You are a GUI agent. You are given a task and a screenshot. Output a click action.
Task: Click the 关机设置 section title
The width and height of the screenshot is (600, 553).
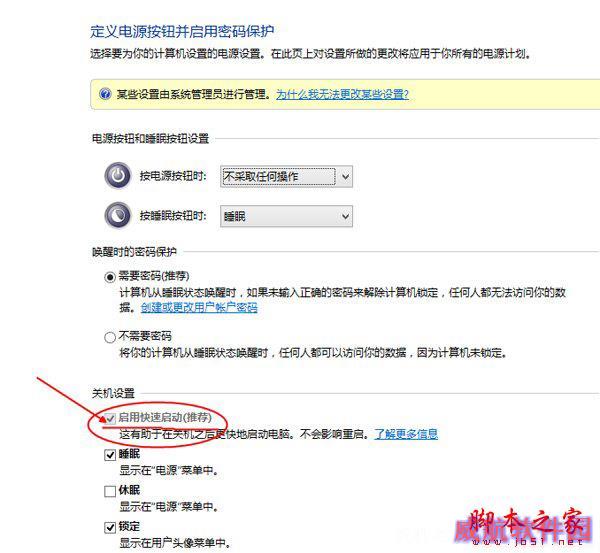[113, 393]
